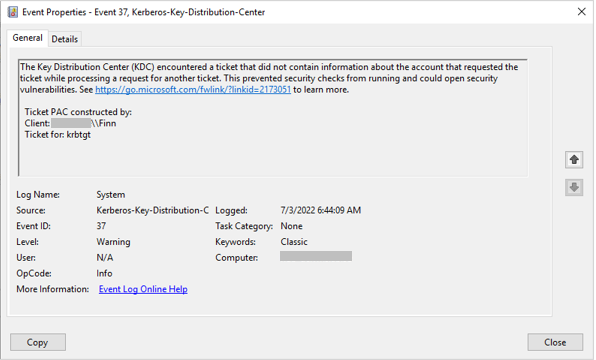Image resolution: width=596 pixels, height=360 pixels.
Task: Click the redacted Computer name value
Action: click(x=316, y=256)
